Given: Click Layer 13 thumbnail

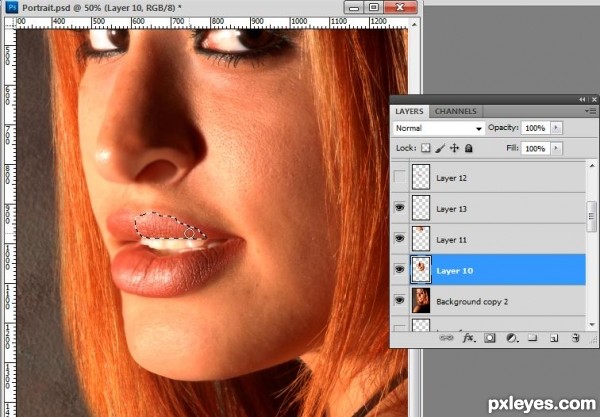Looking at the screenshot, I should pyautogui.click(x=421, y=208).
